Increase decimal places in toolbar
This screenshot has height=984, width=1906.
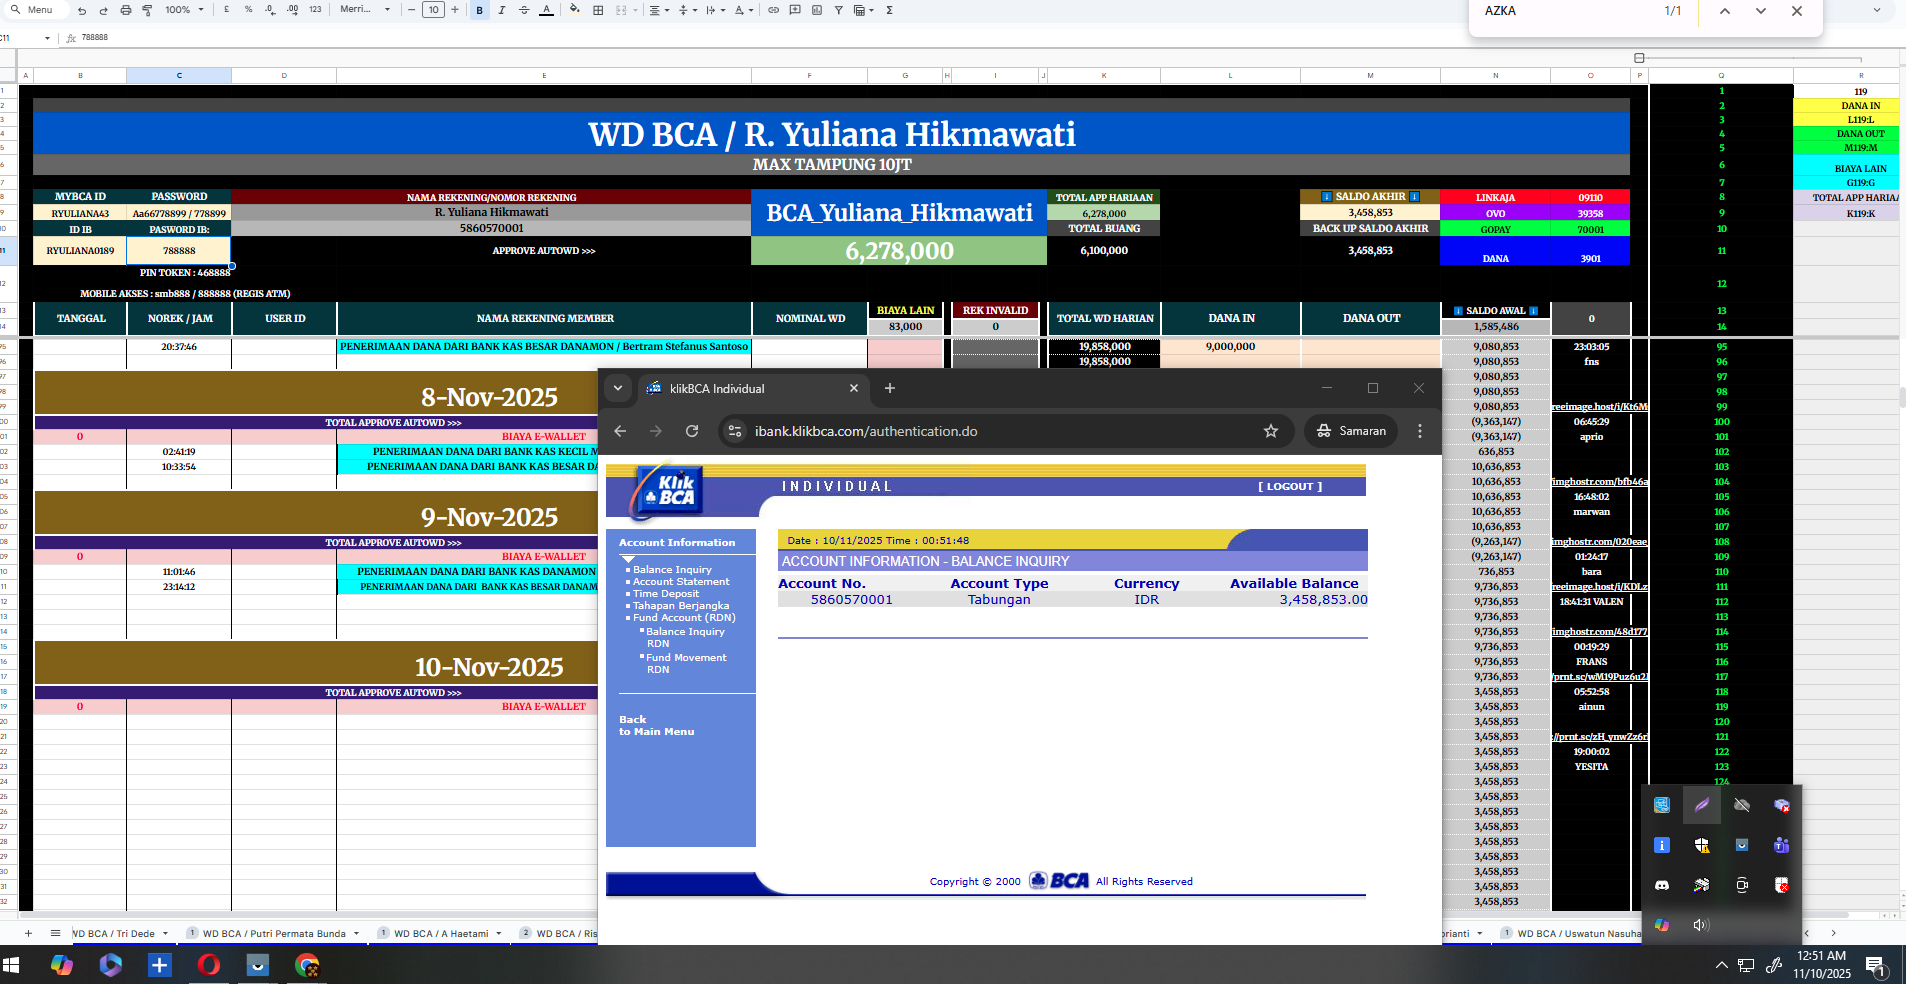292,10
